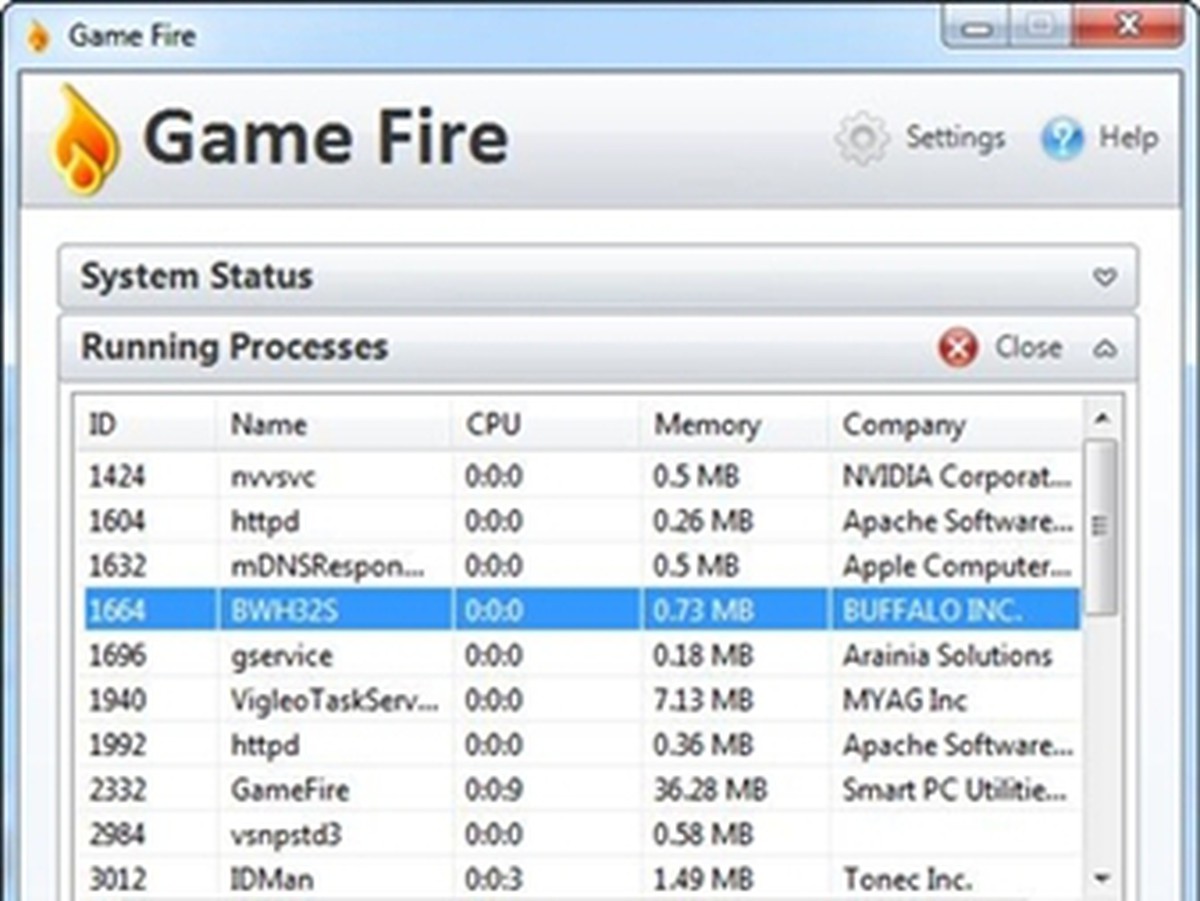The image size is (1200, 901).
Task: Click the process list scroll up arrow
Action: [1102, 418]
